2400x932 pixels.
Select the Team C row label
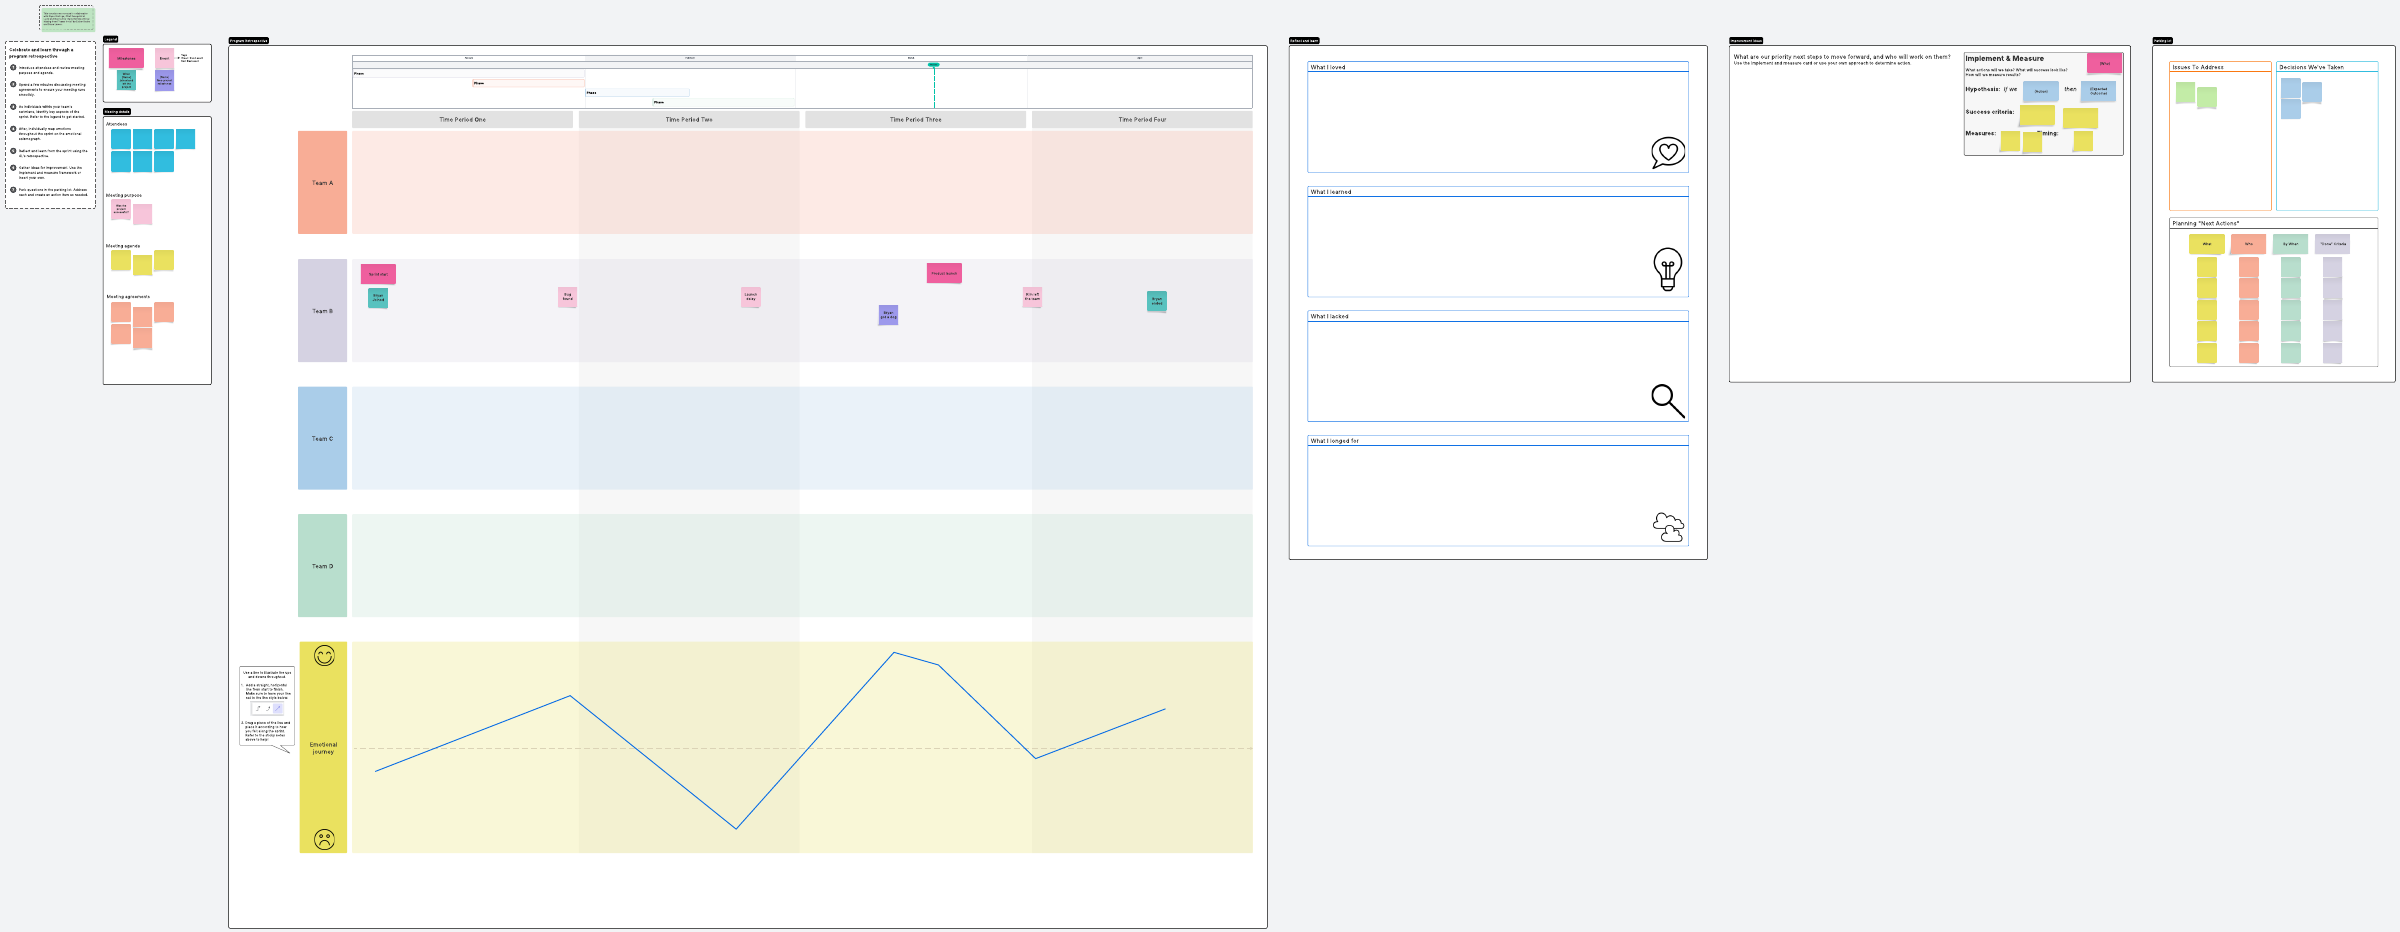(322, 438)
